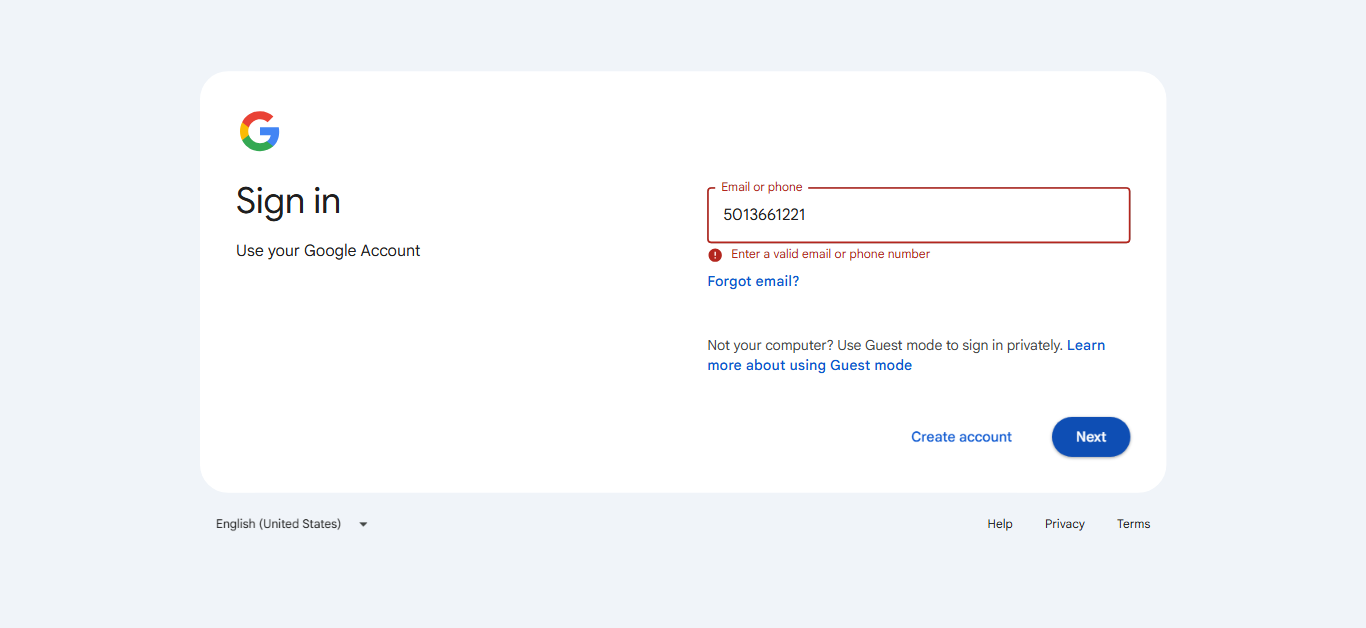The height and width of the screenshot is (628, 1366).
Task: Click the red error alert icon
Action: (x=715, y=255)
